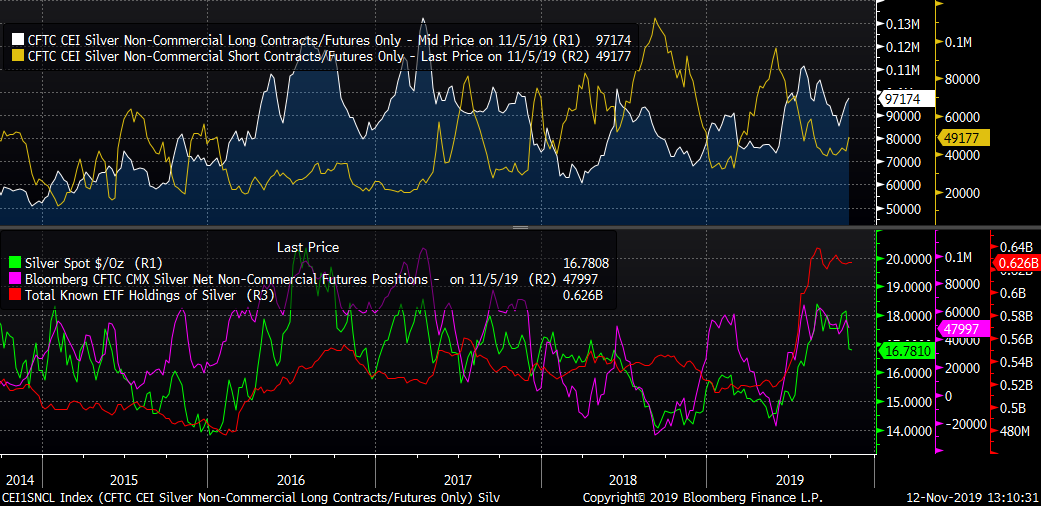Click the yellow Short Contracts legend swatch
Image resolution: width=1041 pixels, height=506 pixels.
[x=17, y=55]
